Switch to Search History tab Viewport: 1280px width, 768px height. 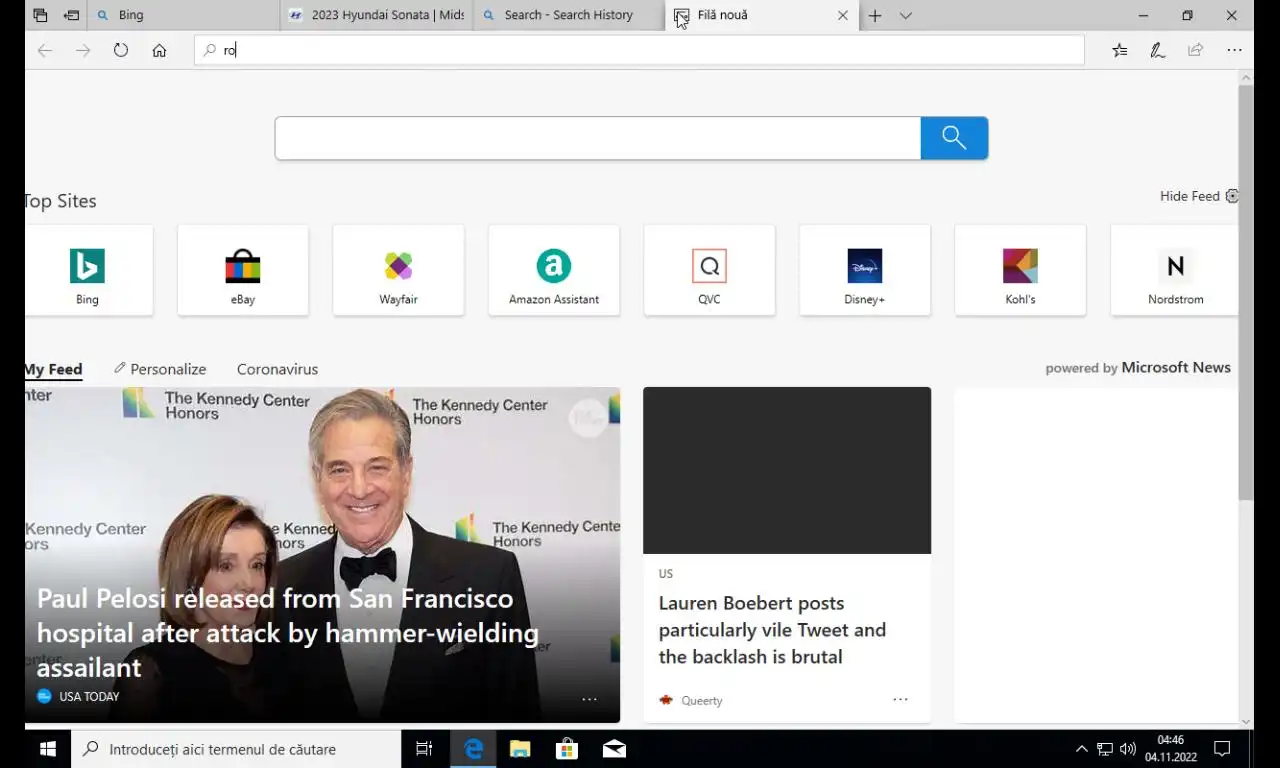tap(569, 15)
